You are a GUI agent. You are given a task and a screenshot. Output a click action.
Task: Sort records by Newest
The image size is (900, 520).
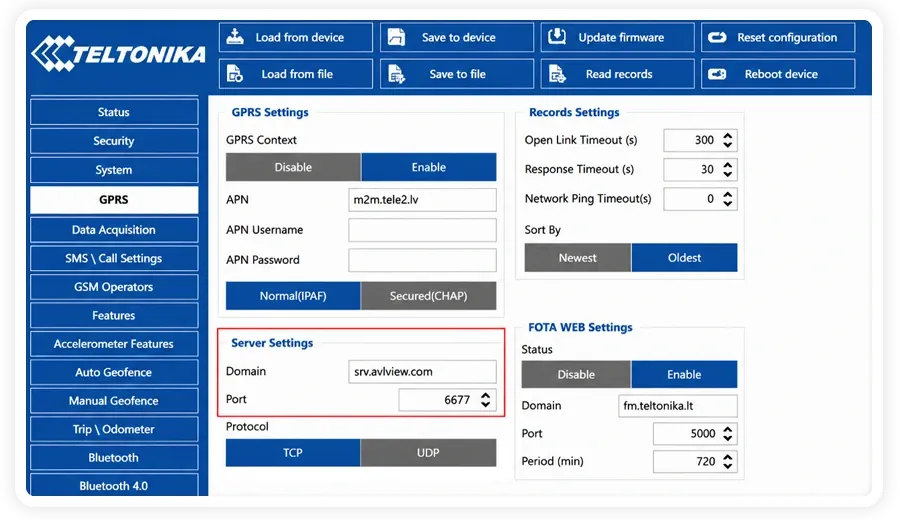coord(578,258)
